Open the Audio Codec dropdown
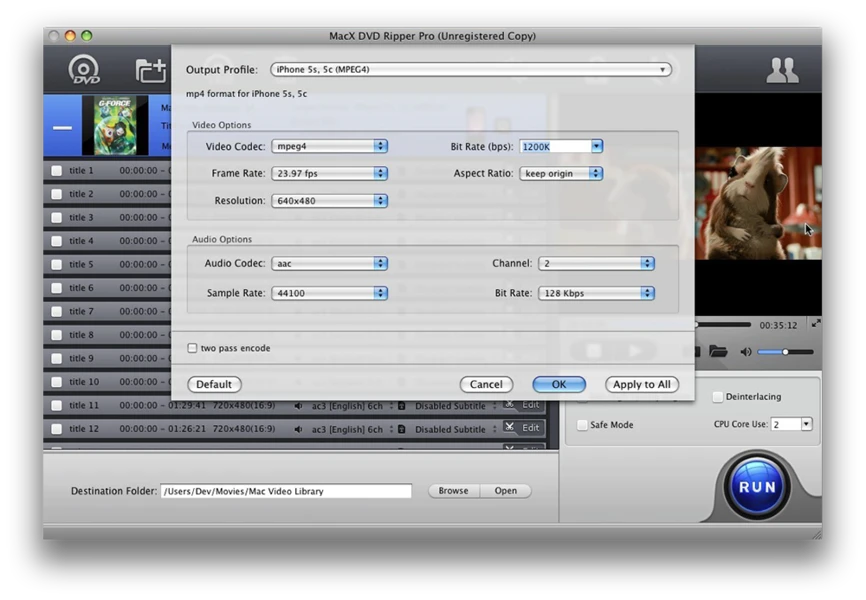 (x=329, y=264)
